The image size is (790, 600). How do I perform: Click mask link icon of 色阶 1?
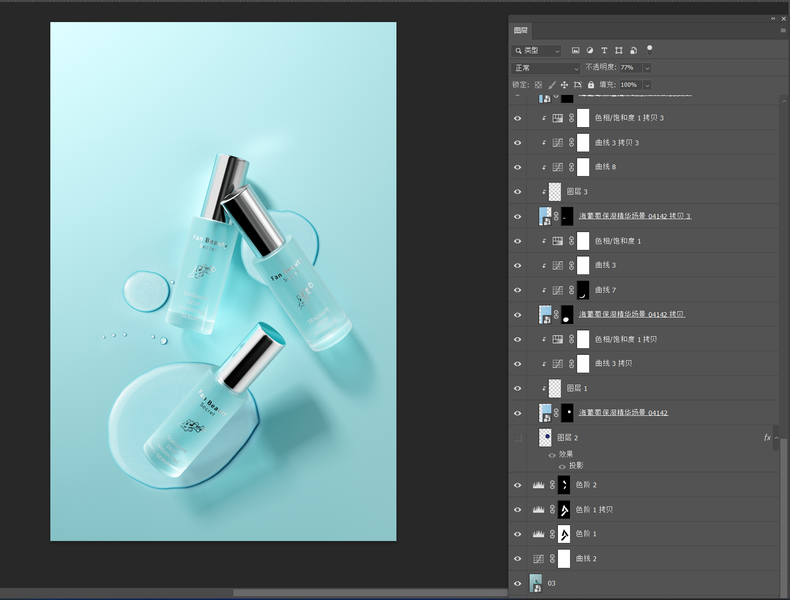(x=552, y=534)
